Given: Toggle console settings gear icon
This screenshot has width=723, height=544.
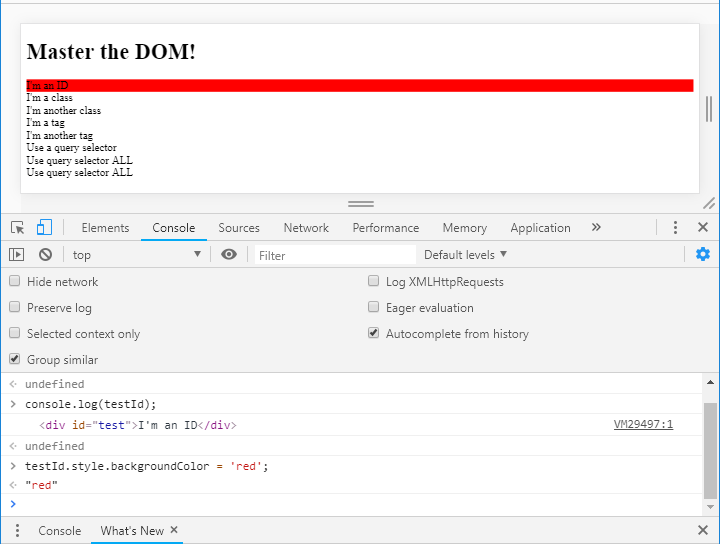Looking at the screenshot, I should click(x=703, y=254).
